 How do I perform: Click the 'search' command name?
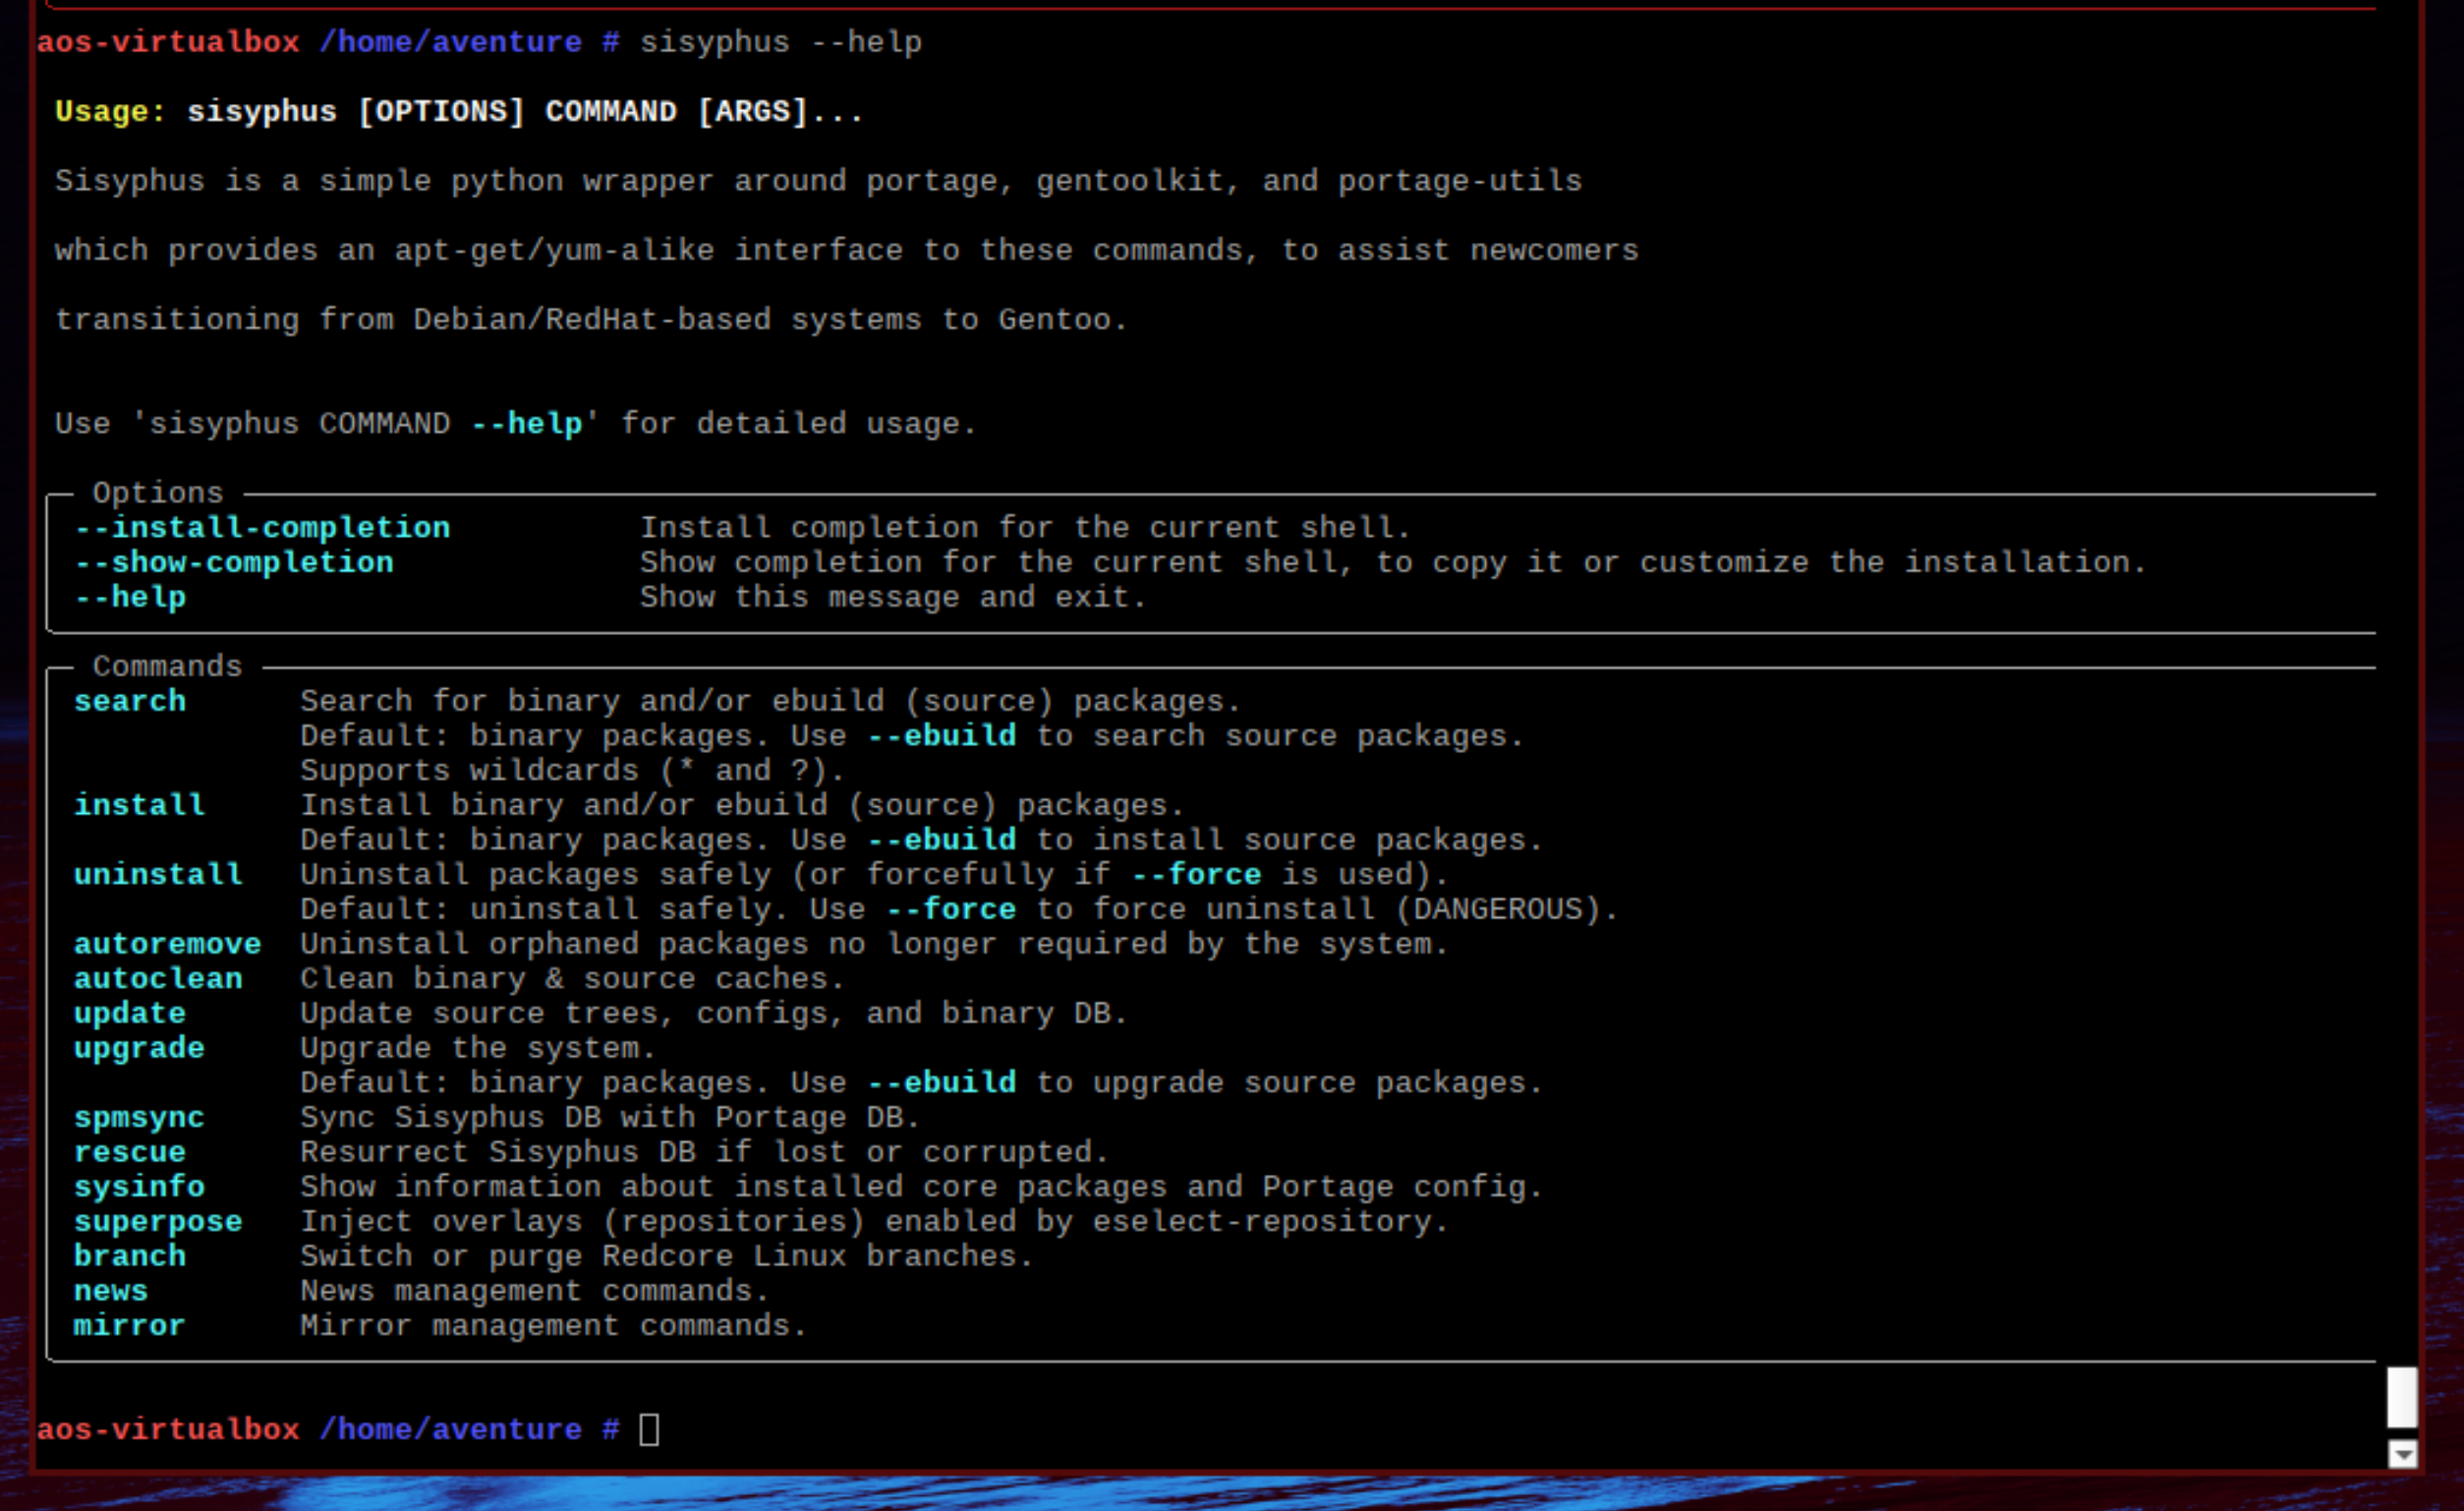click(x=130, y=701)
